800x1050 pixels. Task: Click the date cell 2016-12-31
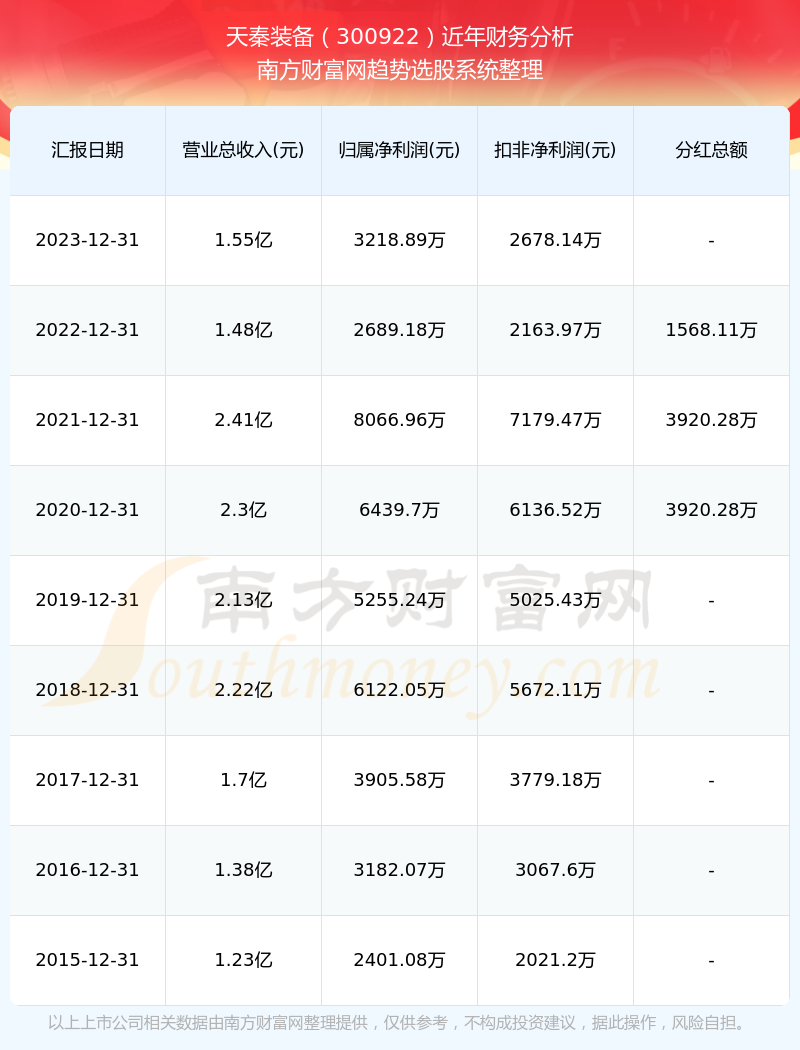[87, 870]
